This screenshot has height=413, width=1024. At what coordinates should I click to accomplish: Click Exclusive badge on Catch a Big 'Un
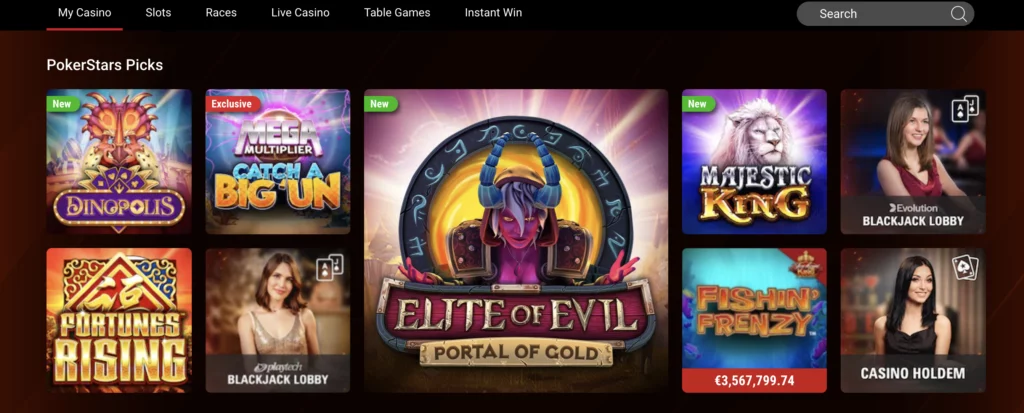point(231,103)
